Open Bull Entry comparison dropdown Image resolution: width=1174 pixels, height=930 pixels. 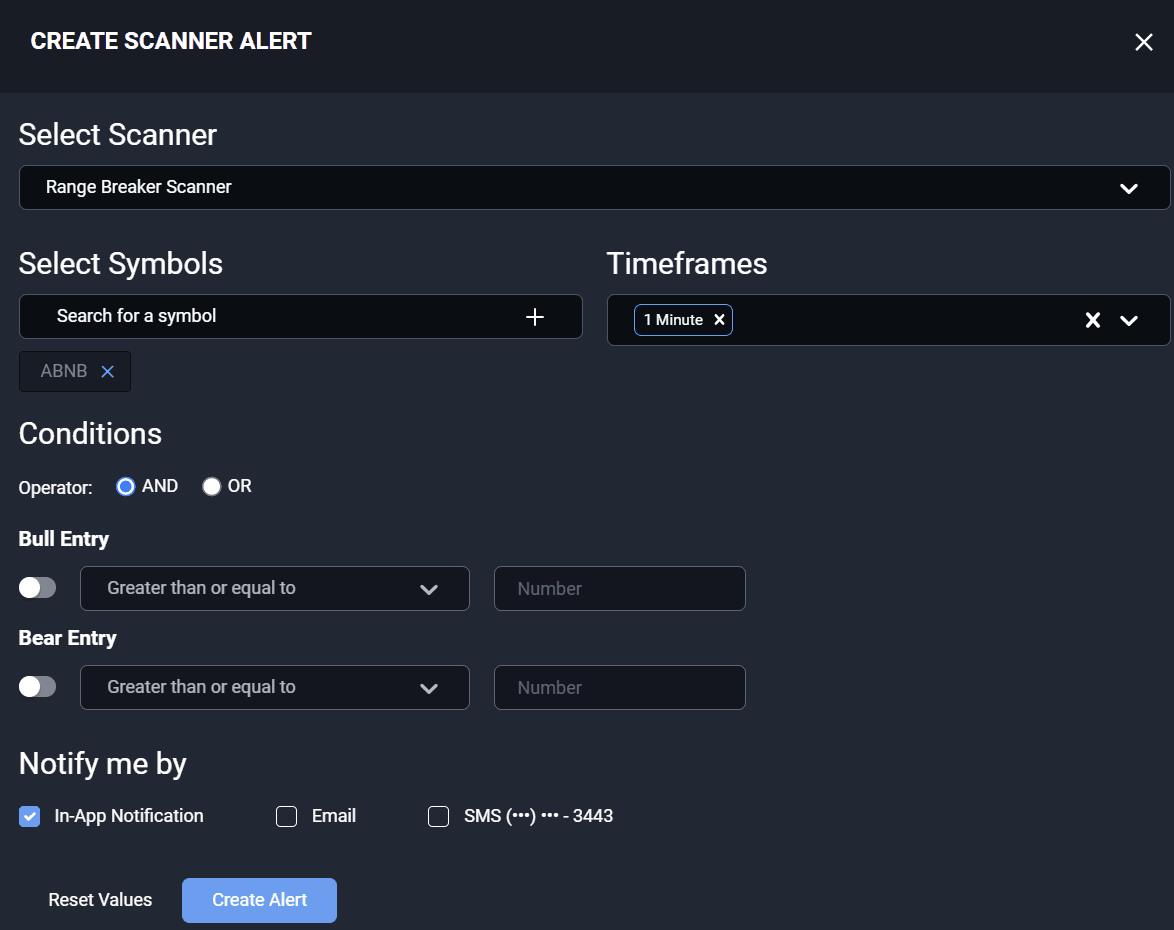(x=275, y=589)
